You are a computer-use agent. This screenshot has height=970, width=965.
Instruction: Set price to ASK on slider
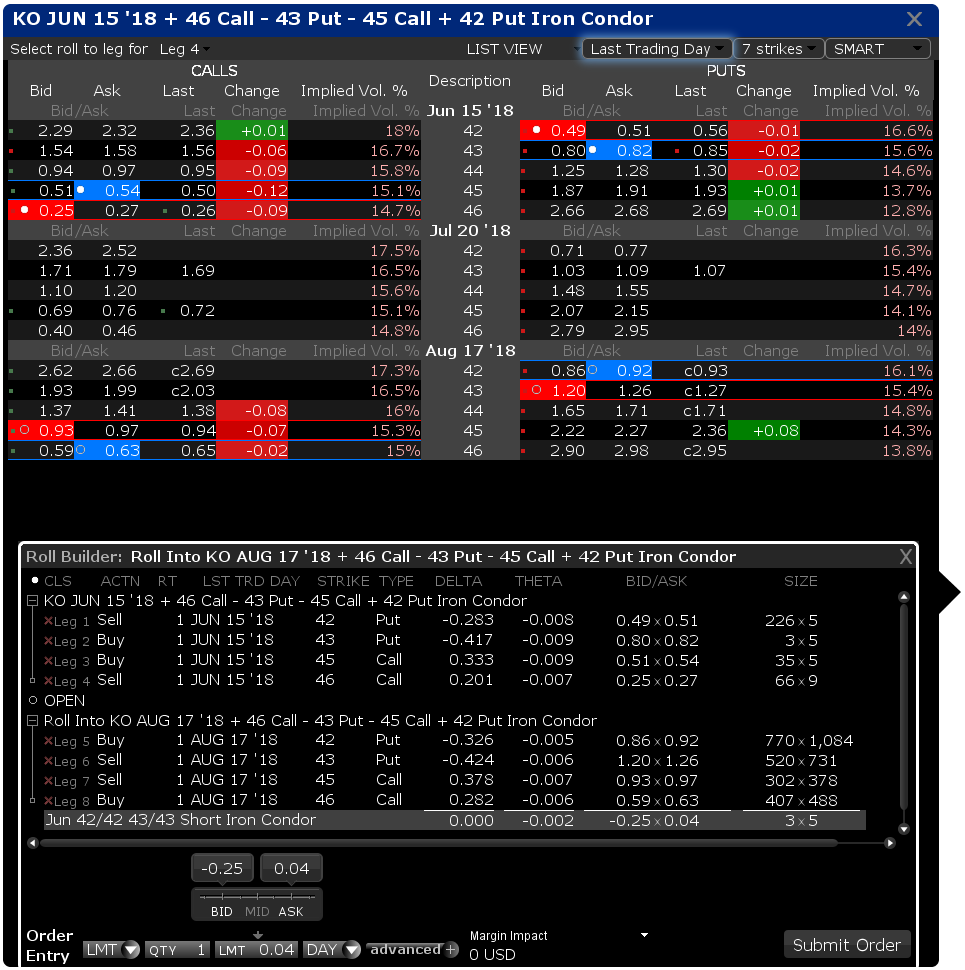291,912
